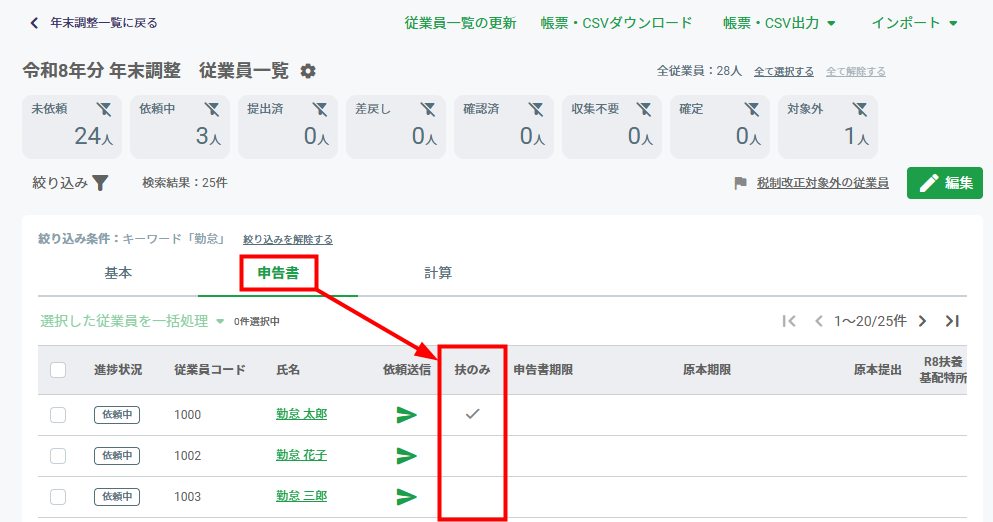Click 従業員一覧の更新 link

tap(460, 23)
